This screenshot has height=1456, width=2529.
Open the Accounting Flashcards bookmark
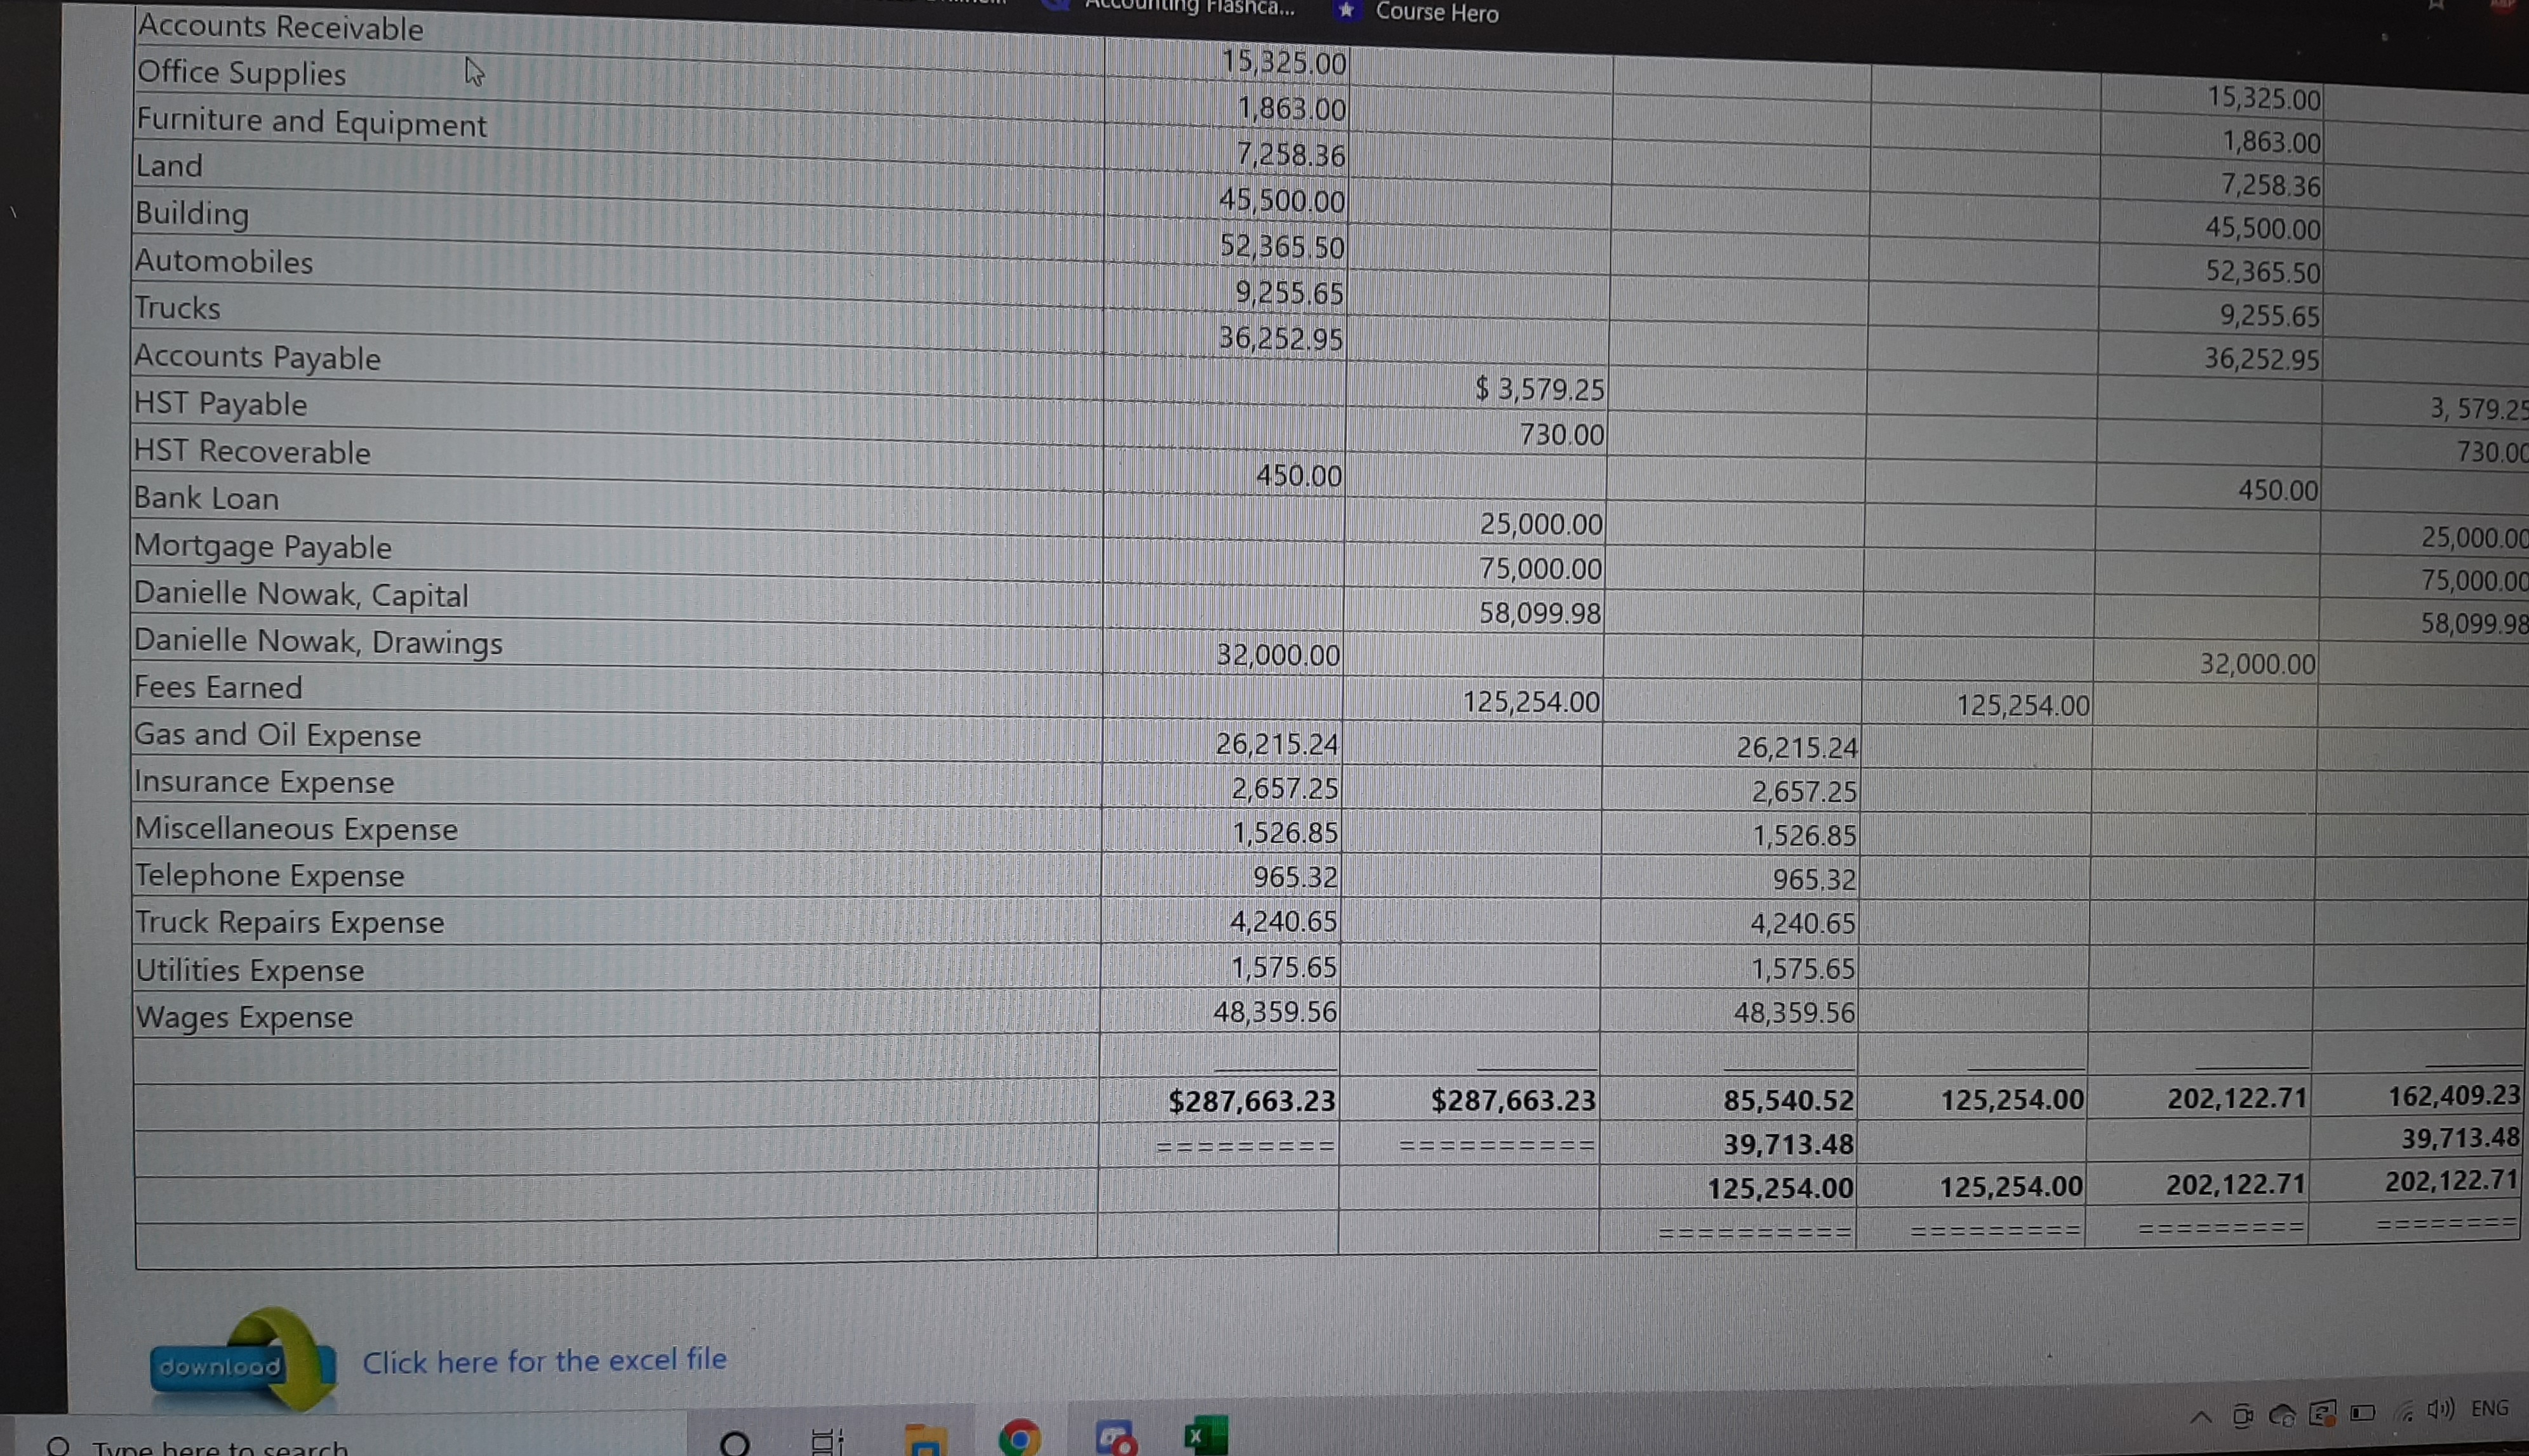point(1190,9)
